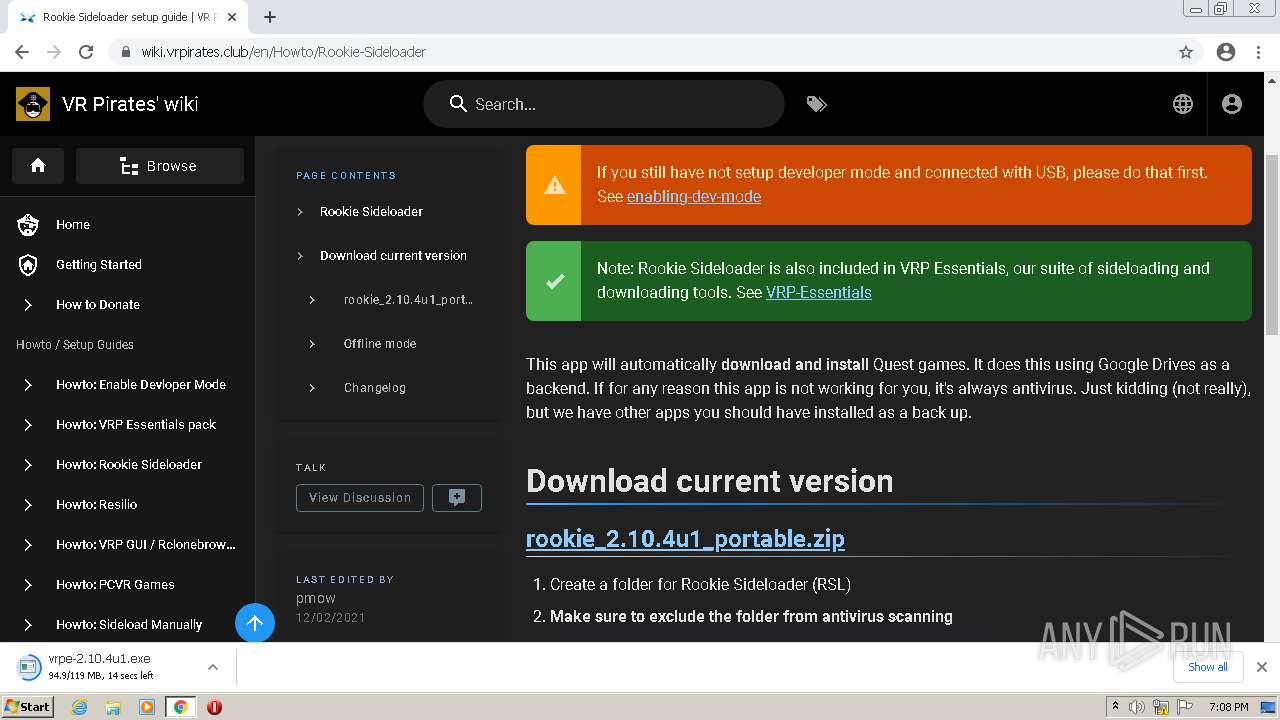Jump to Offline mode section
Image resolution: width=1280 pixels, height=720 pixels.
pyautogui.click(x=380, y=344)
